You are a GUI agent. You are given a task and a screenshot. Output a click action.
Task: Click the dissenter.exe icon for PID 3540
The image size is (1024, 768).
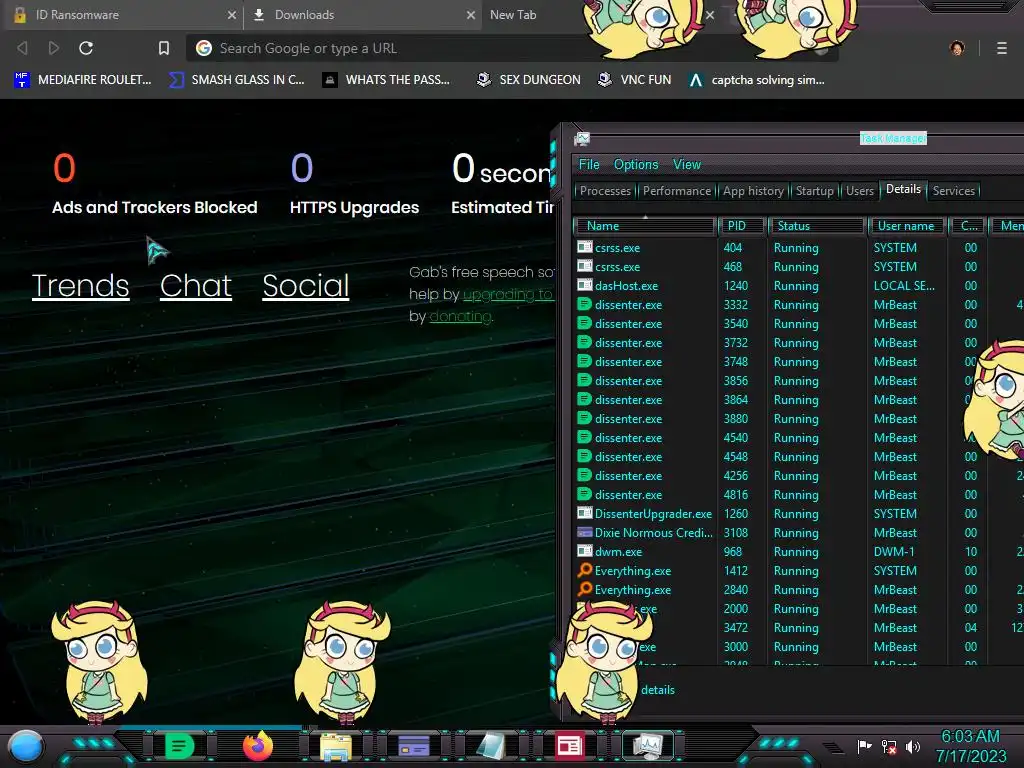click(584, 323)
